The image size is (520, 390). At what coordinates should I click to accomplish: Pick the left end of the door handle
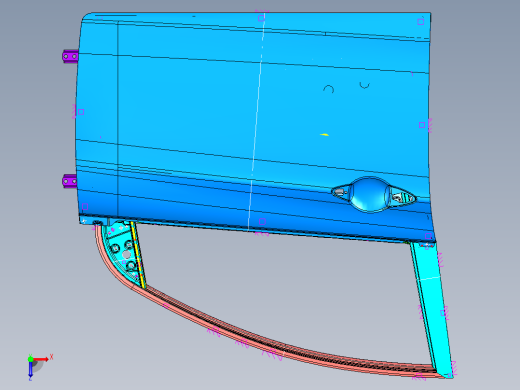pos(340,192)
